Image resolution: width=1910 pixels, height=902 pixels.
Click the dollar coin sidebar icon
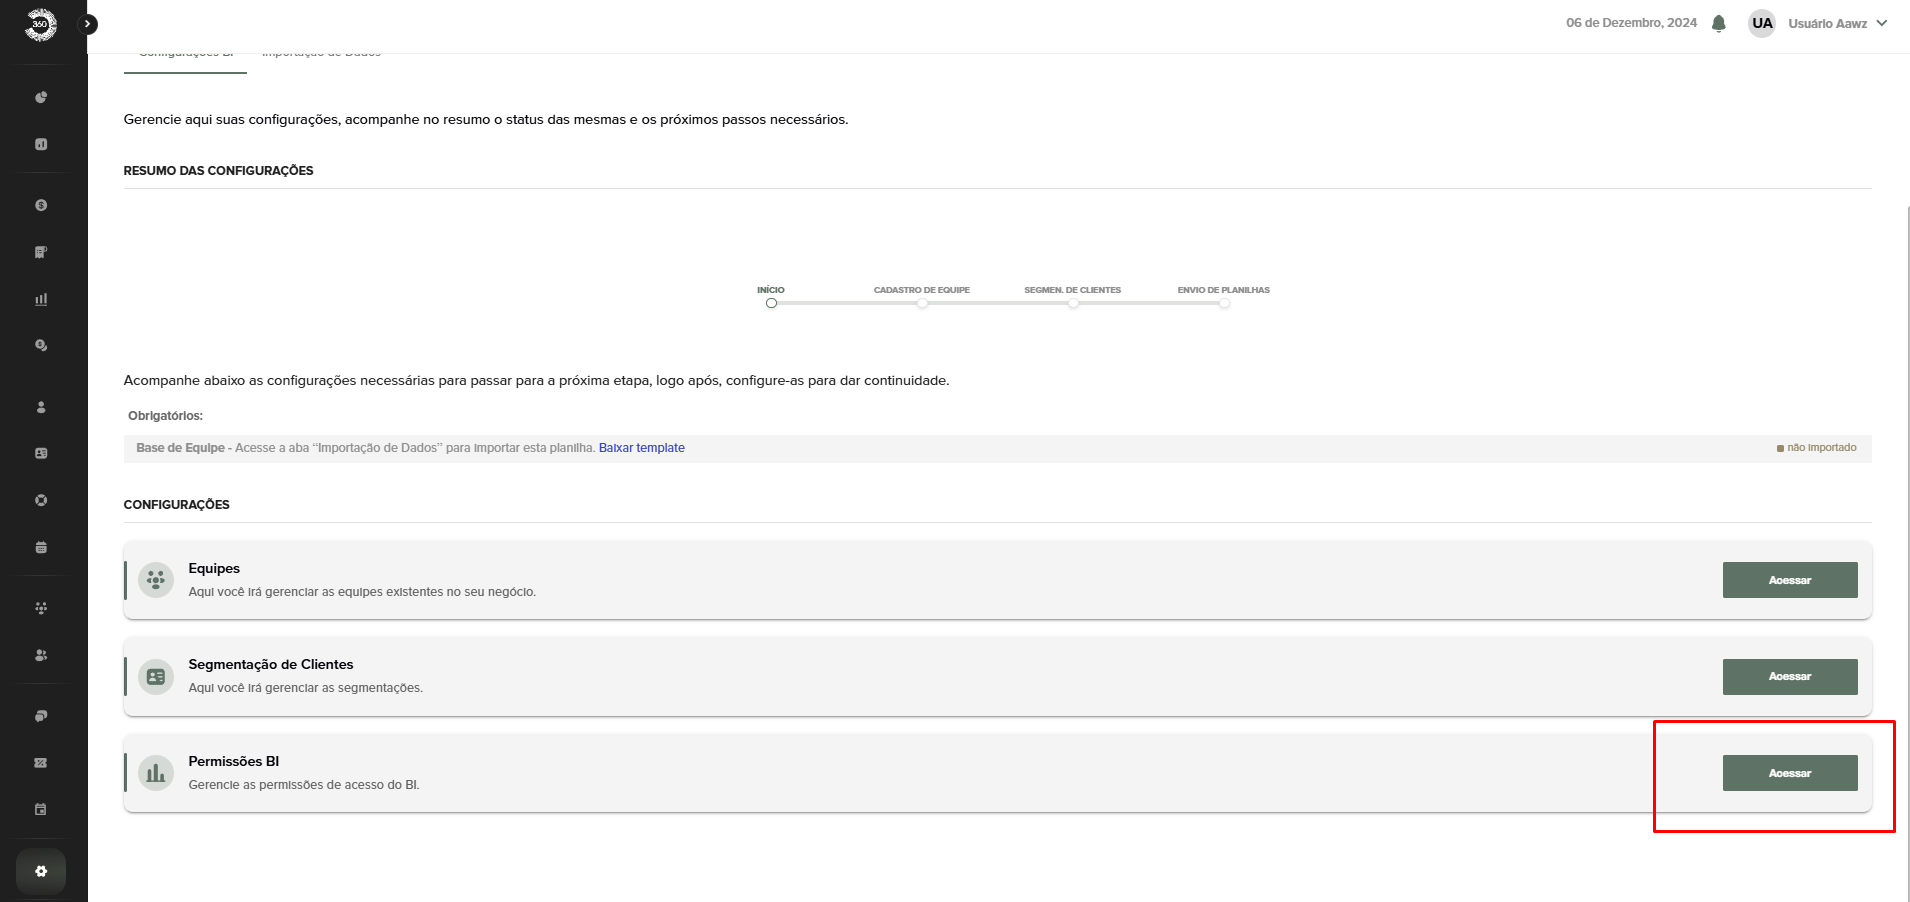[x=41, y=205]
